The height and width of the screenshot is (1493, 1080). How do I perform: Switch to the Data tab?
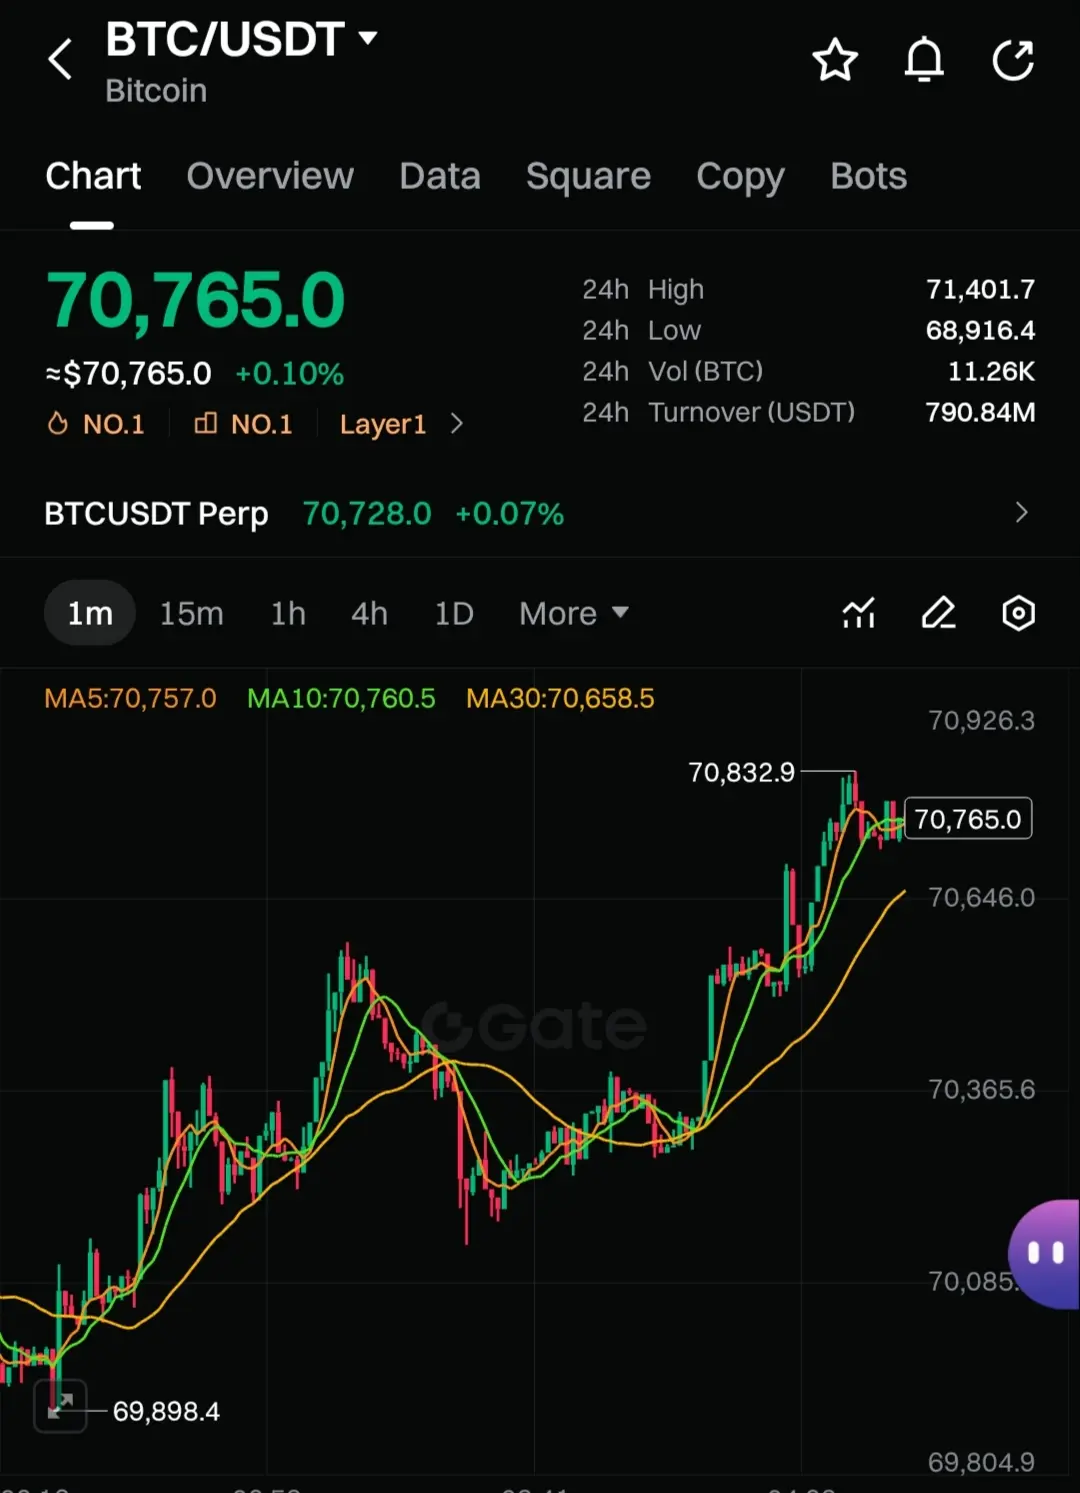click(x=440, y=176)
